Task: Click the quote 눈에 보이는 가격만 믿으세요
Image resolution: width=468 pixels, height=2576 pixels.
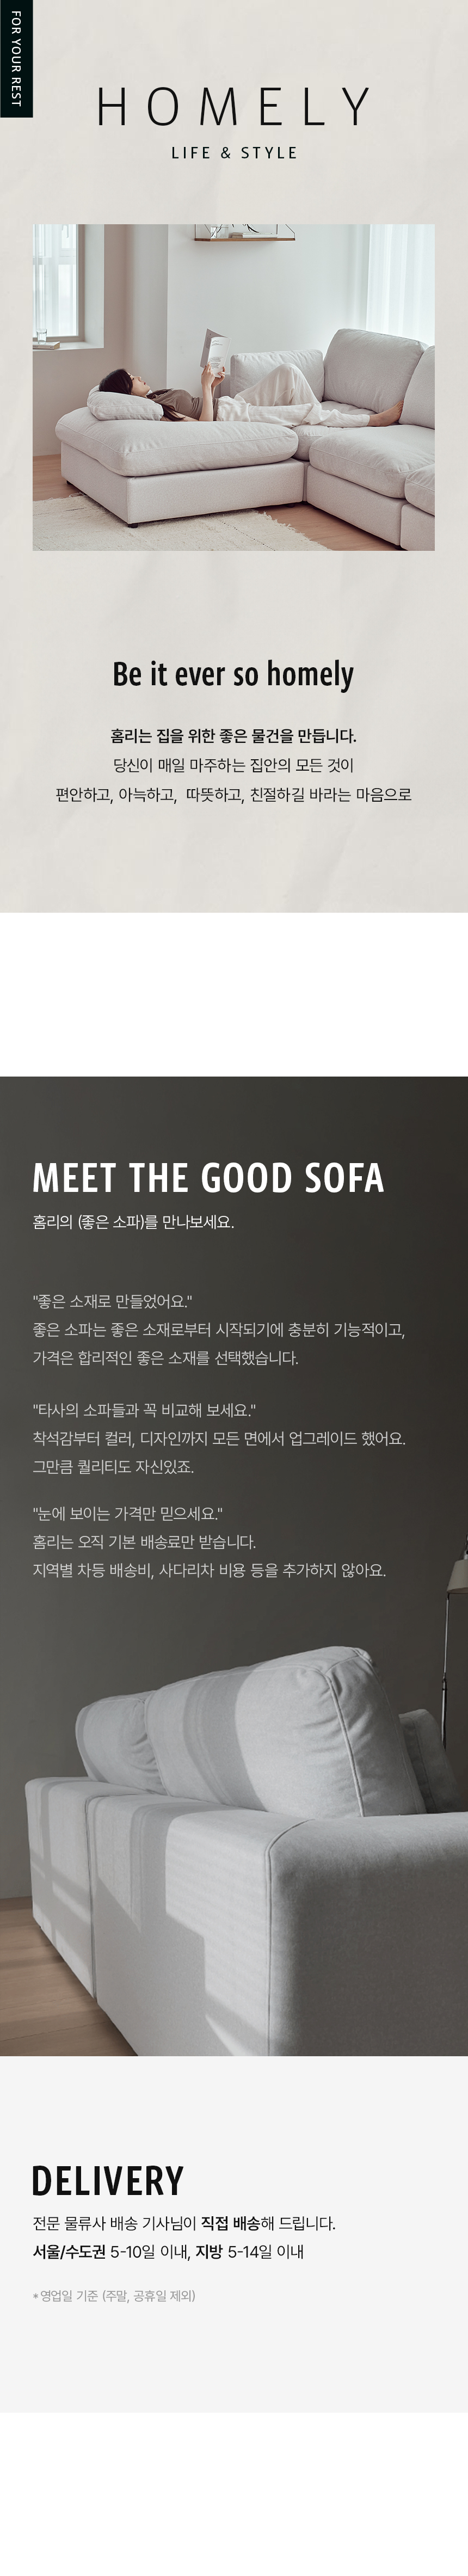Action: 127,1514
